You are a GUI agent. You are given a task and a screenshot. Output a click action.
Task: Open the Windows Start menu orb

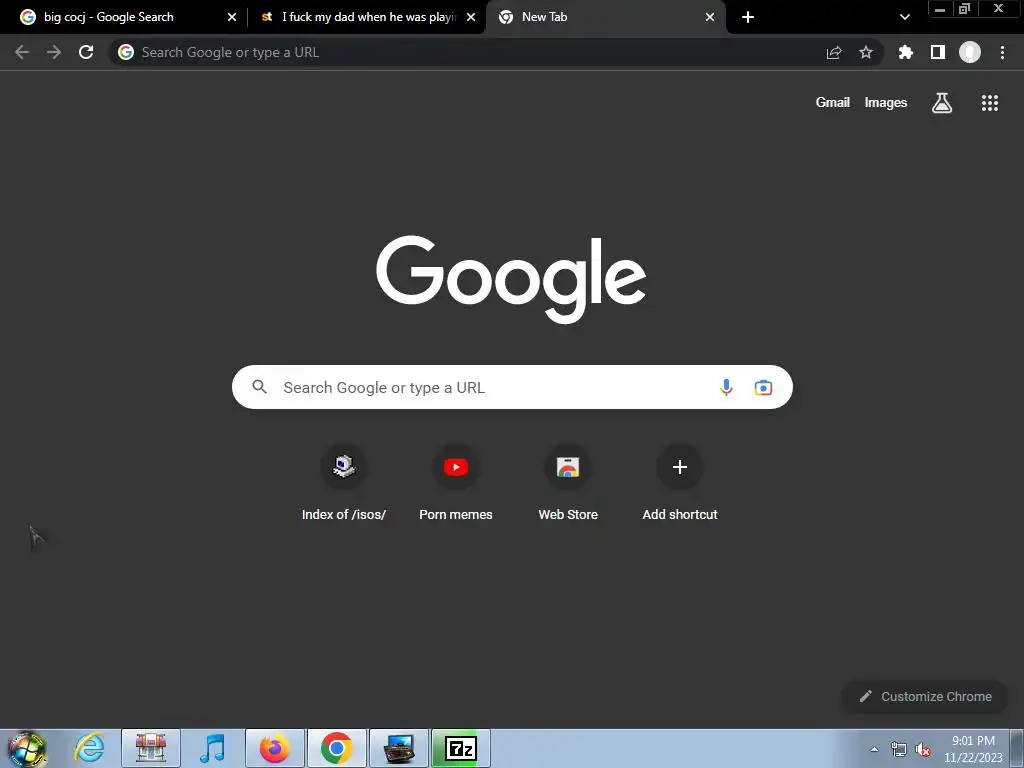click(x=27, y=748)
